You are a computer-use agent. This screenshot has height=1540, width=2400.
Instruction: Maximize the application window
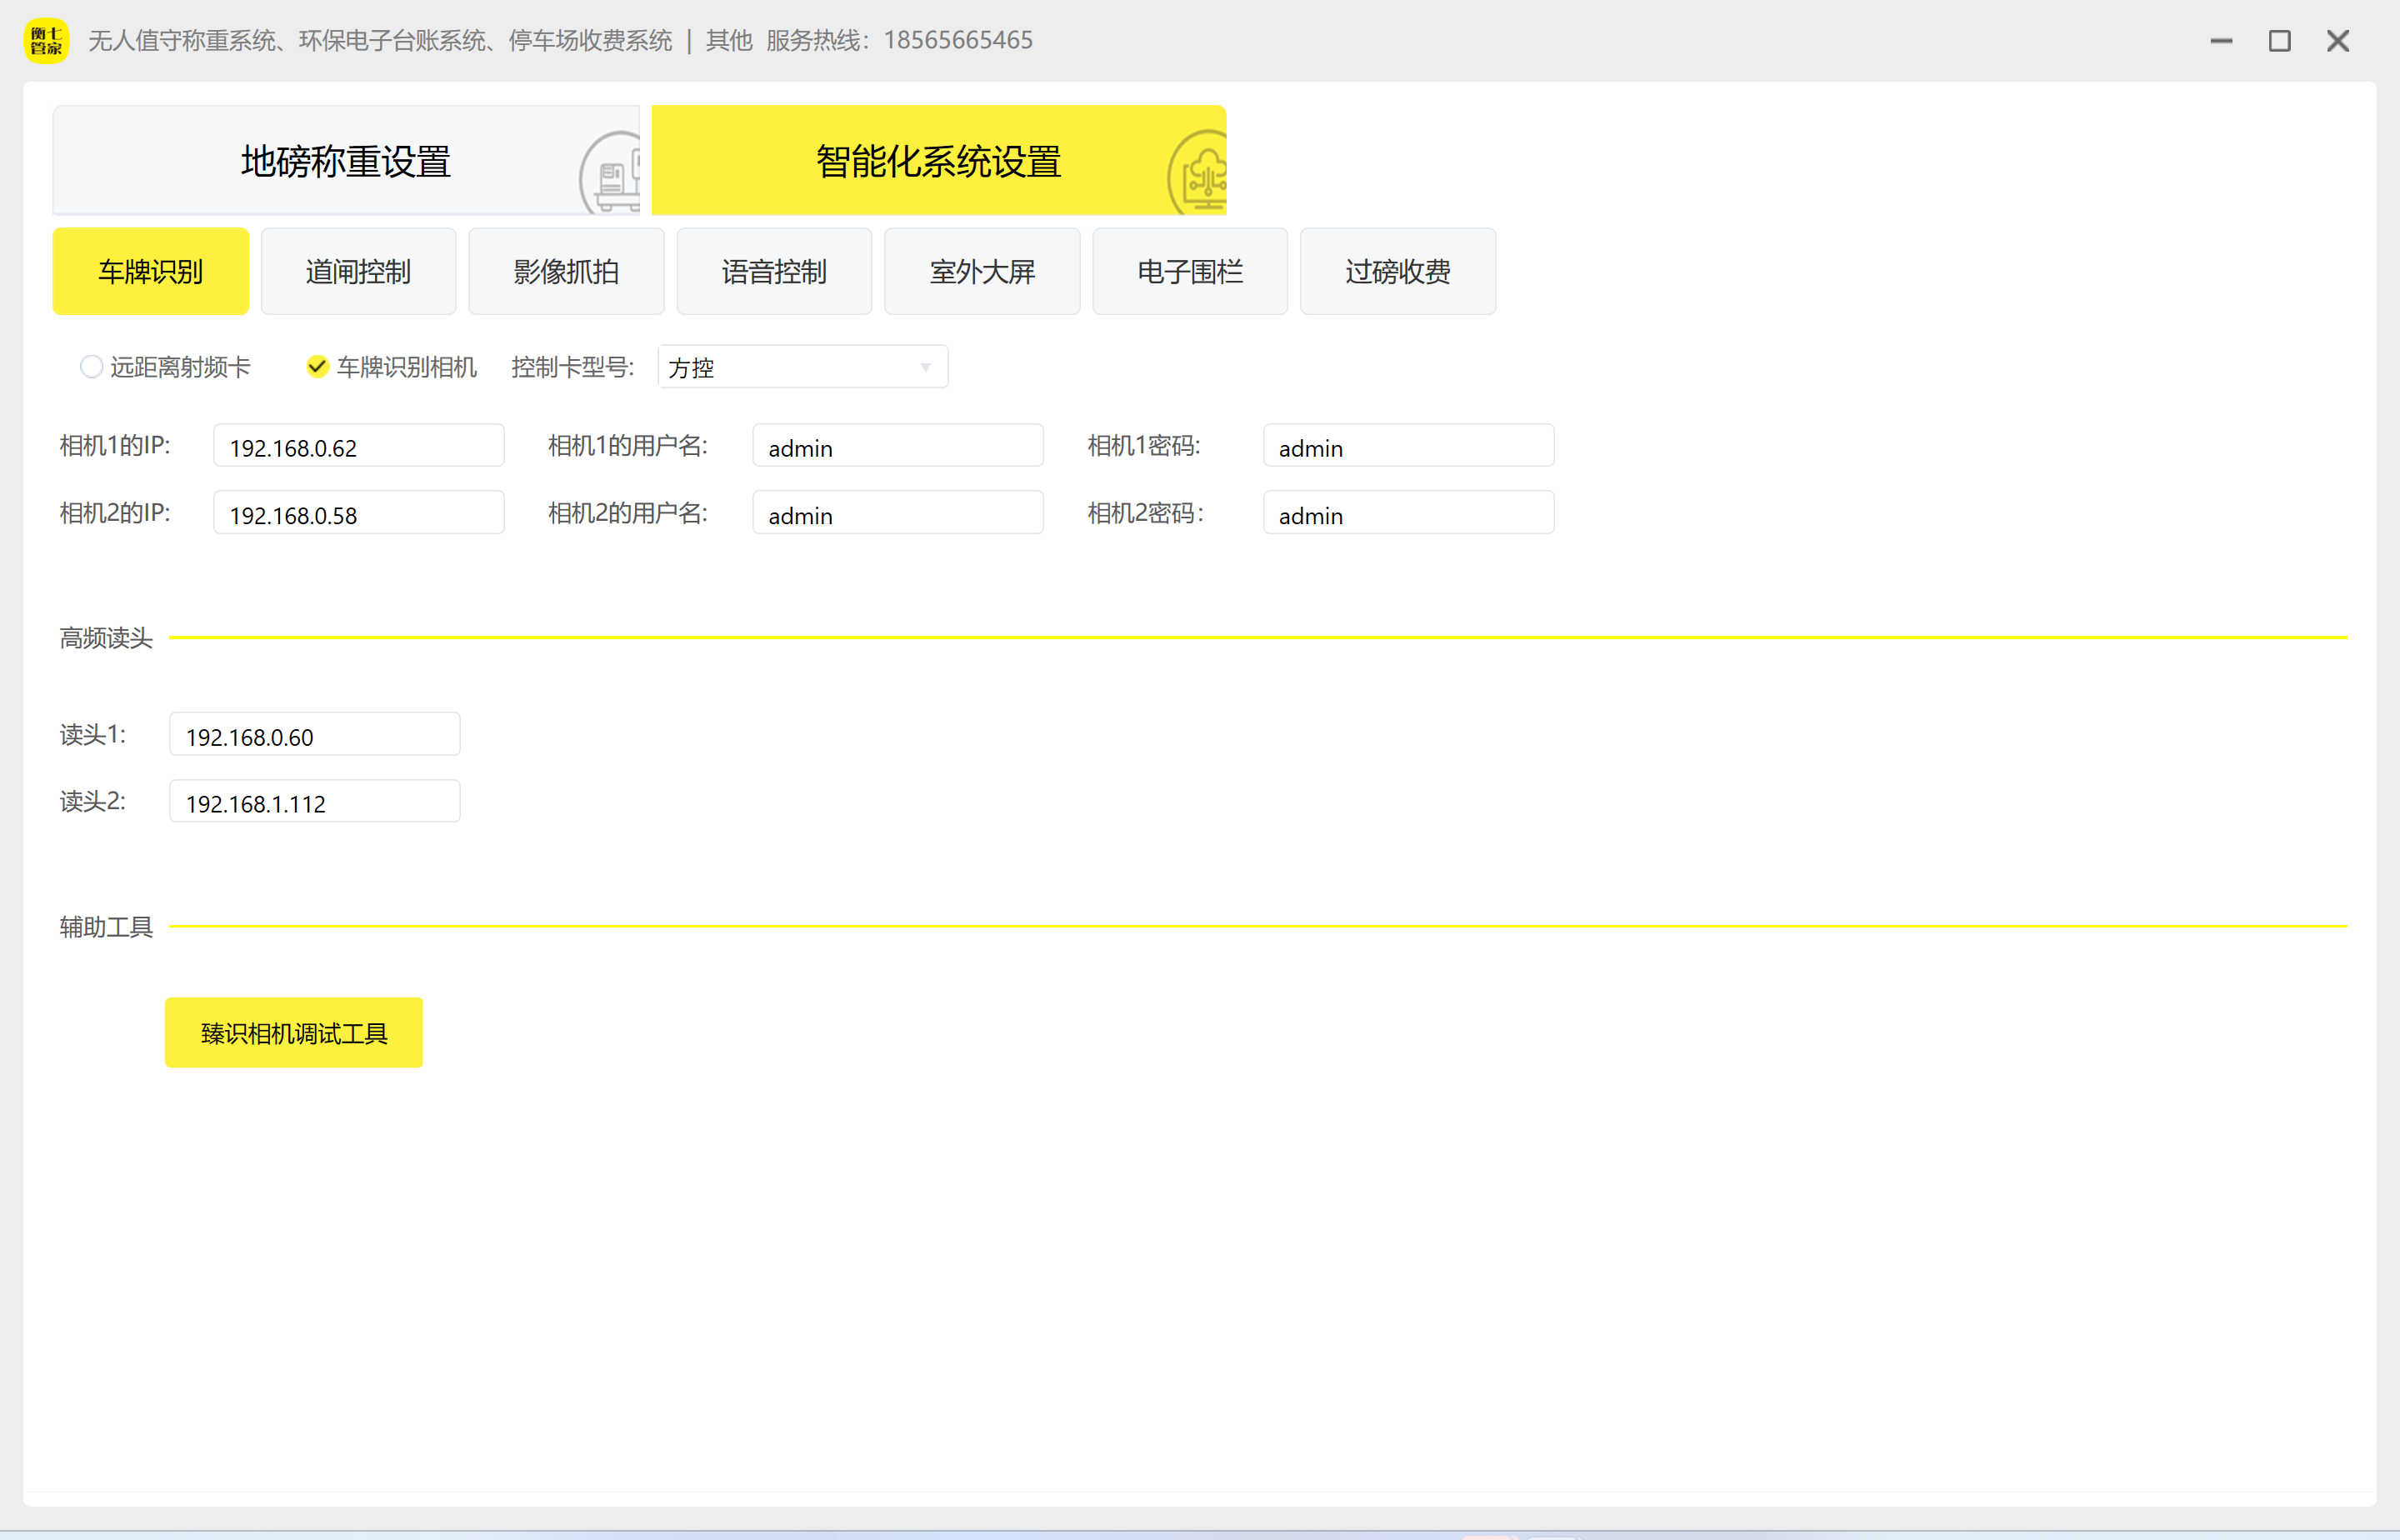(2279, 41)
